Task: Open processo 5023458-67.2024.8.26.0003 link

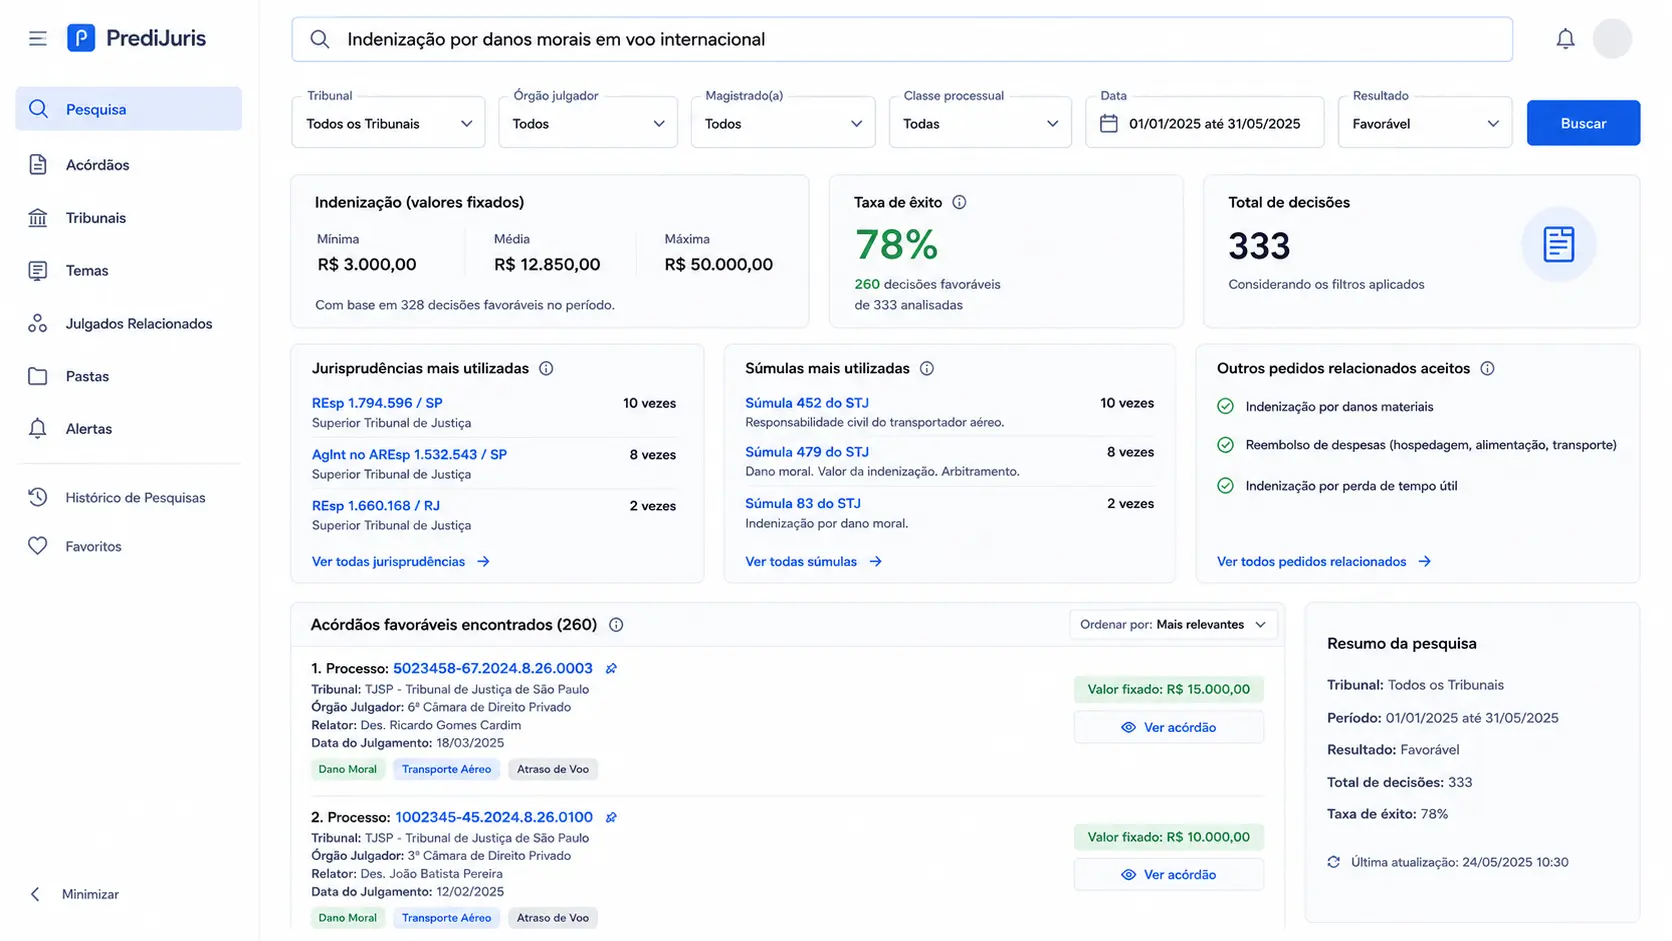Action: click(x=493, y=669)
